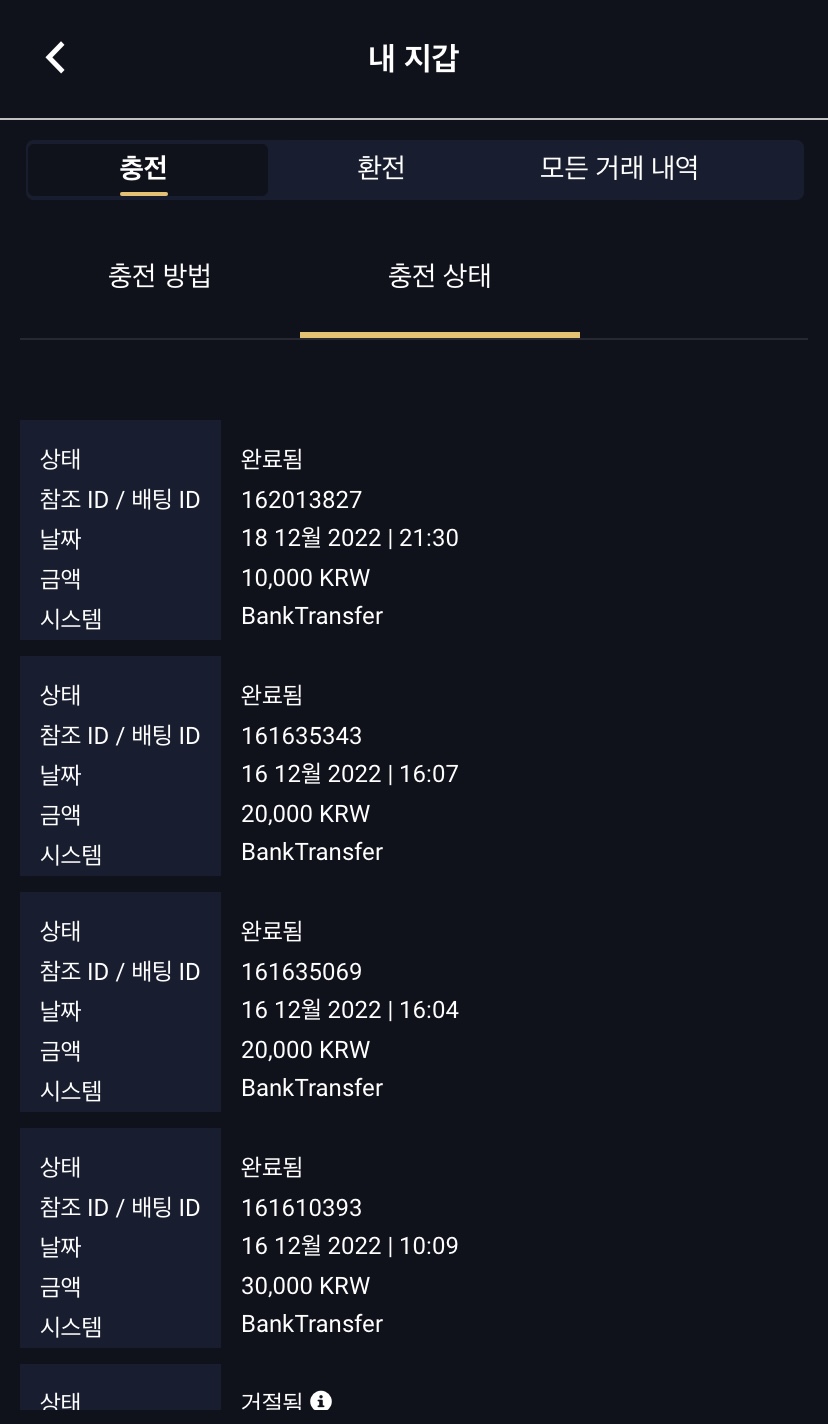Click reference ID 161635069
The width and height of the screenshot is (828, 1424).
pos(302,971)
